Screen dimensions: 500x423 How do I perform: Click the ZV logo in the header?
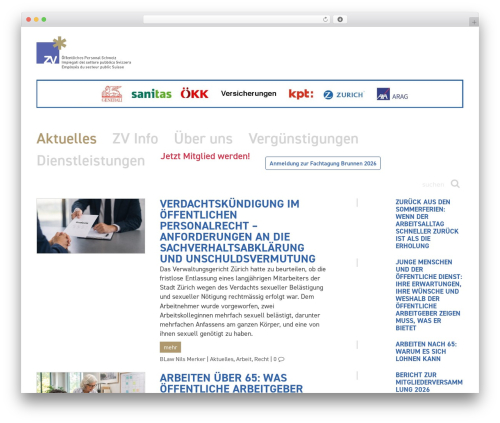click(83, 53)
